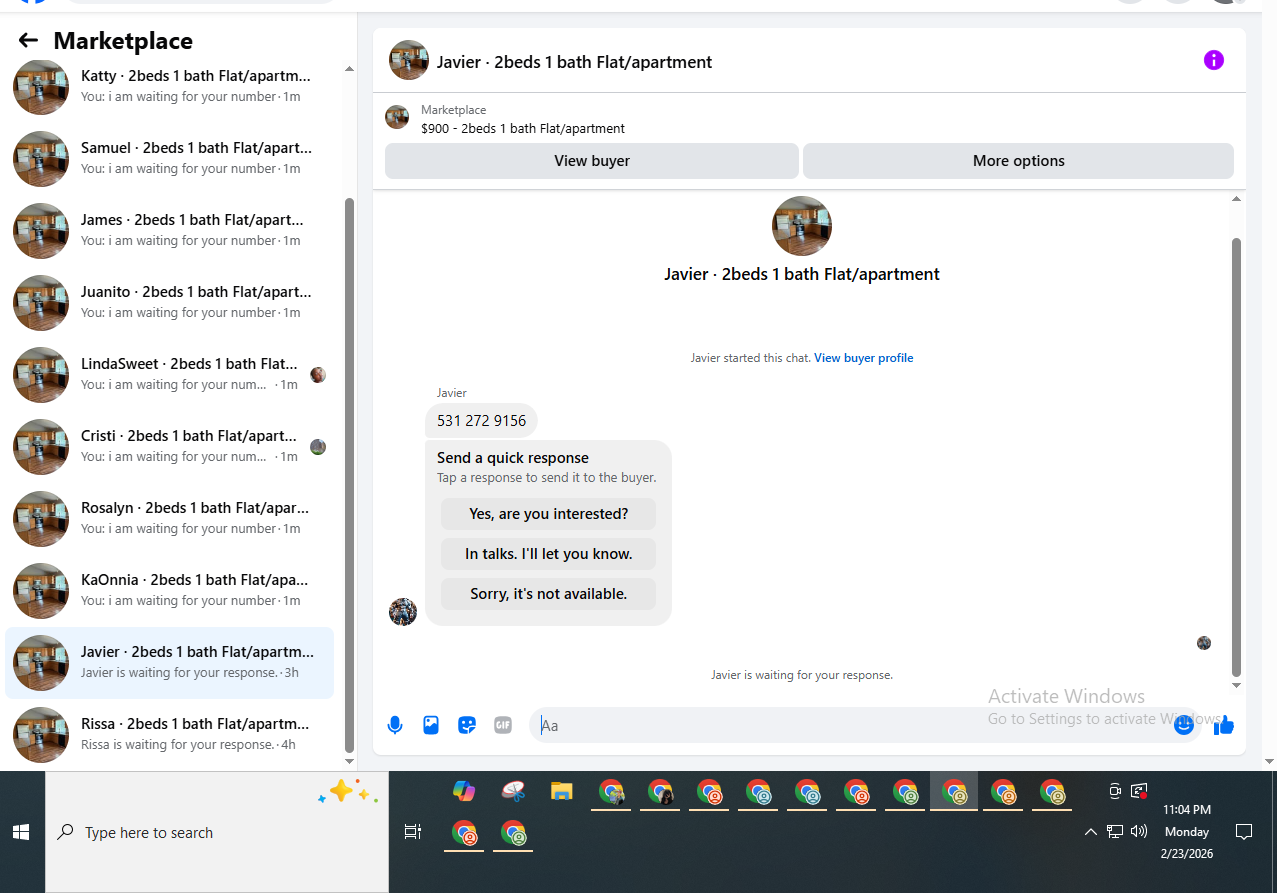The height and width of the screenshot is (893, 1277).
Task: Open the Windows Start menu
Action: click(x=21, y=832)
